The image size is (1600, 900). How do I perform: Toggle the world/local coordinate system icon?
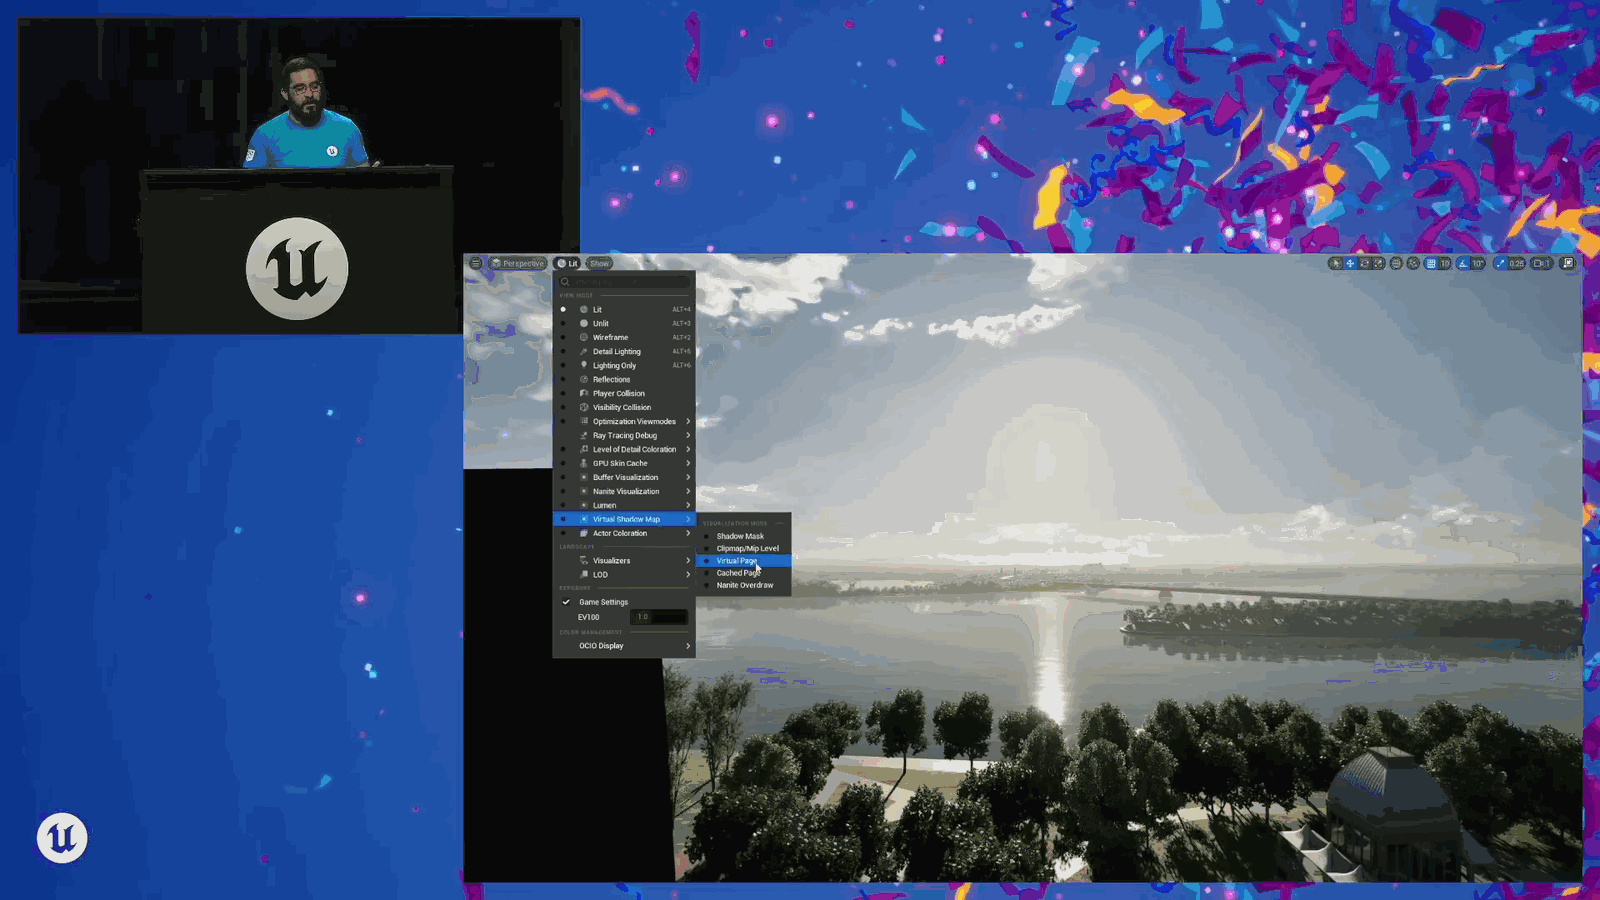pyautogui.click(x=1396, y=263)
